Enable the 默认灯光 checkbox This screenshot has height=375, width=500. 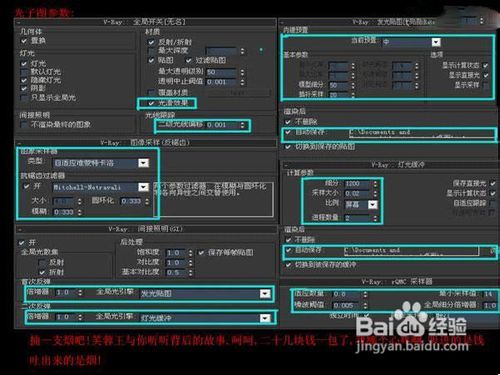pos(24,72)
